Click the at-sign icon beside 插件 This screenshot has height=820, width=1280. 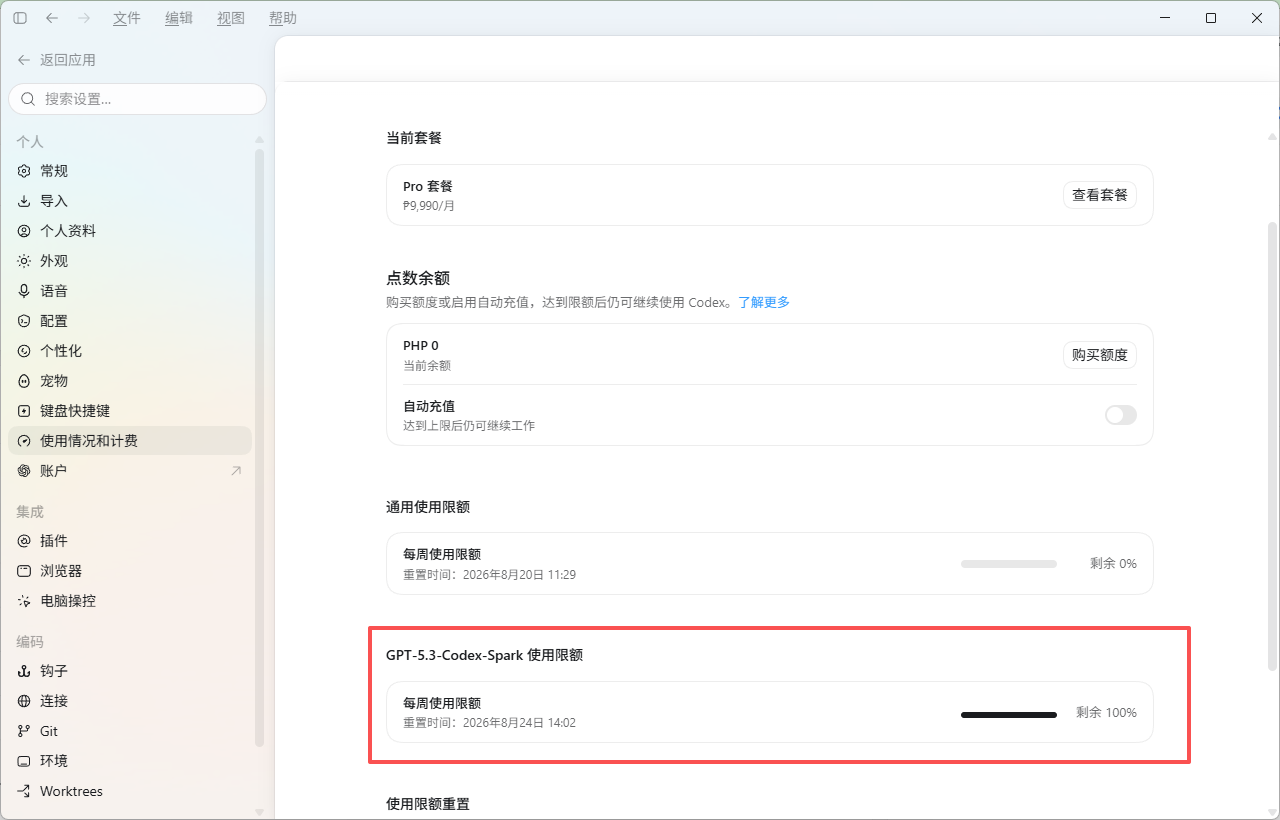point(24,541)
